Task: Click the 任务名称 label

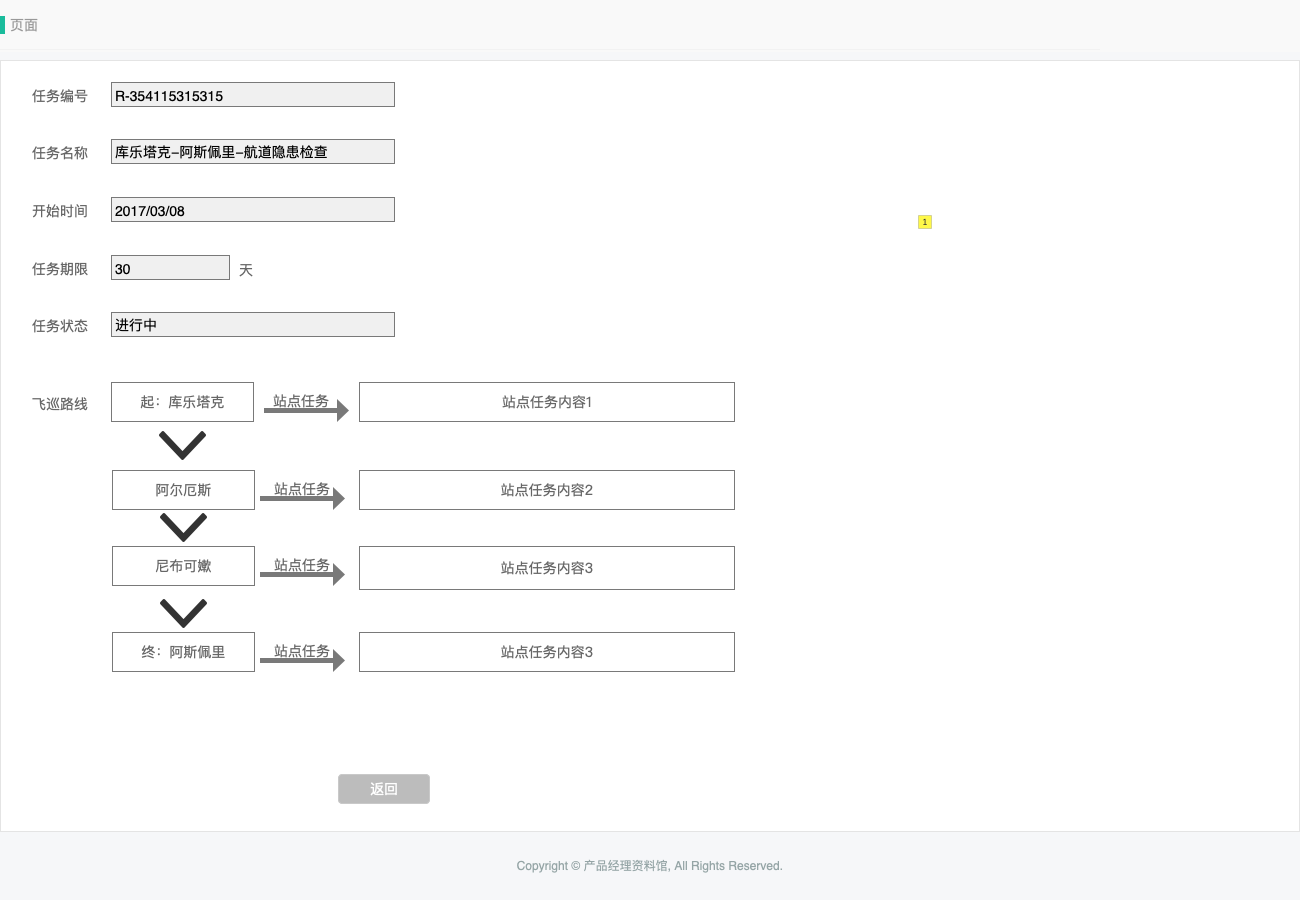Action: (x=60, y=153)
